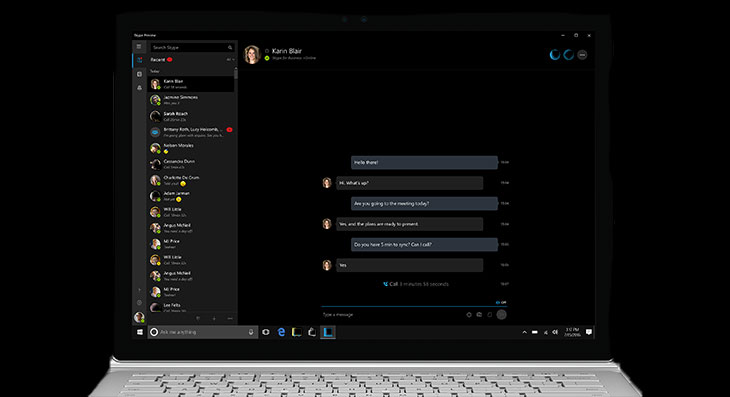This screenshot has height=397, width=730.
Task: Start a video call with Karin Blair
Action: click(x=554, y=55)
